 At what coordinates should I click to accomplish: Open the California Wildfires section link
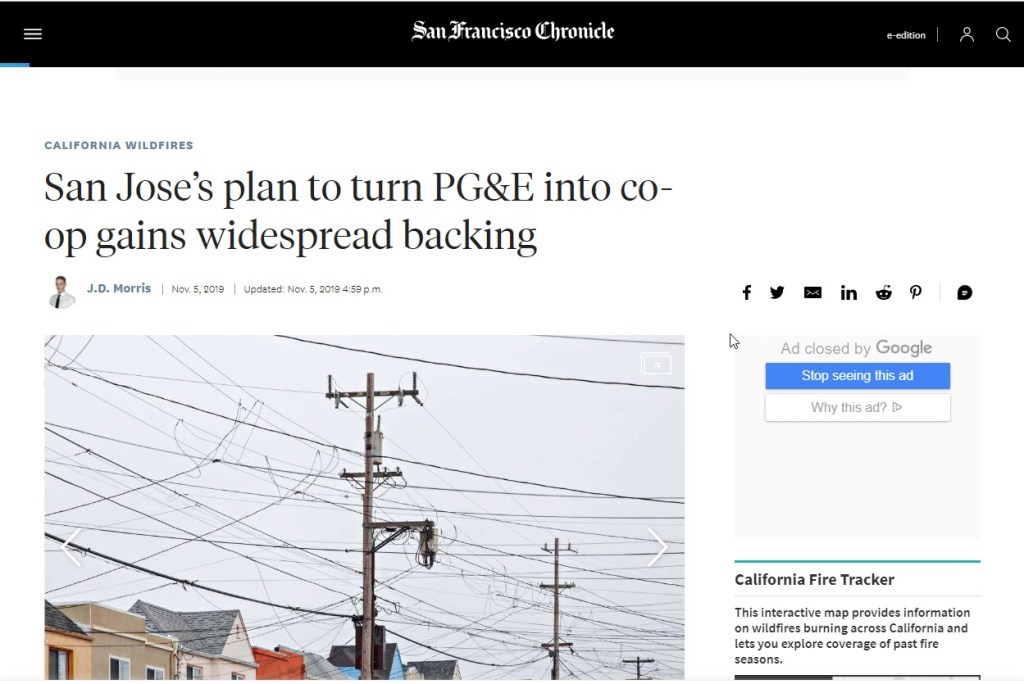pyautogui.click(x=119, y=145)
